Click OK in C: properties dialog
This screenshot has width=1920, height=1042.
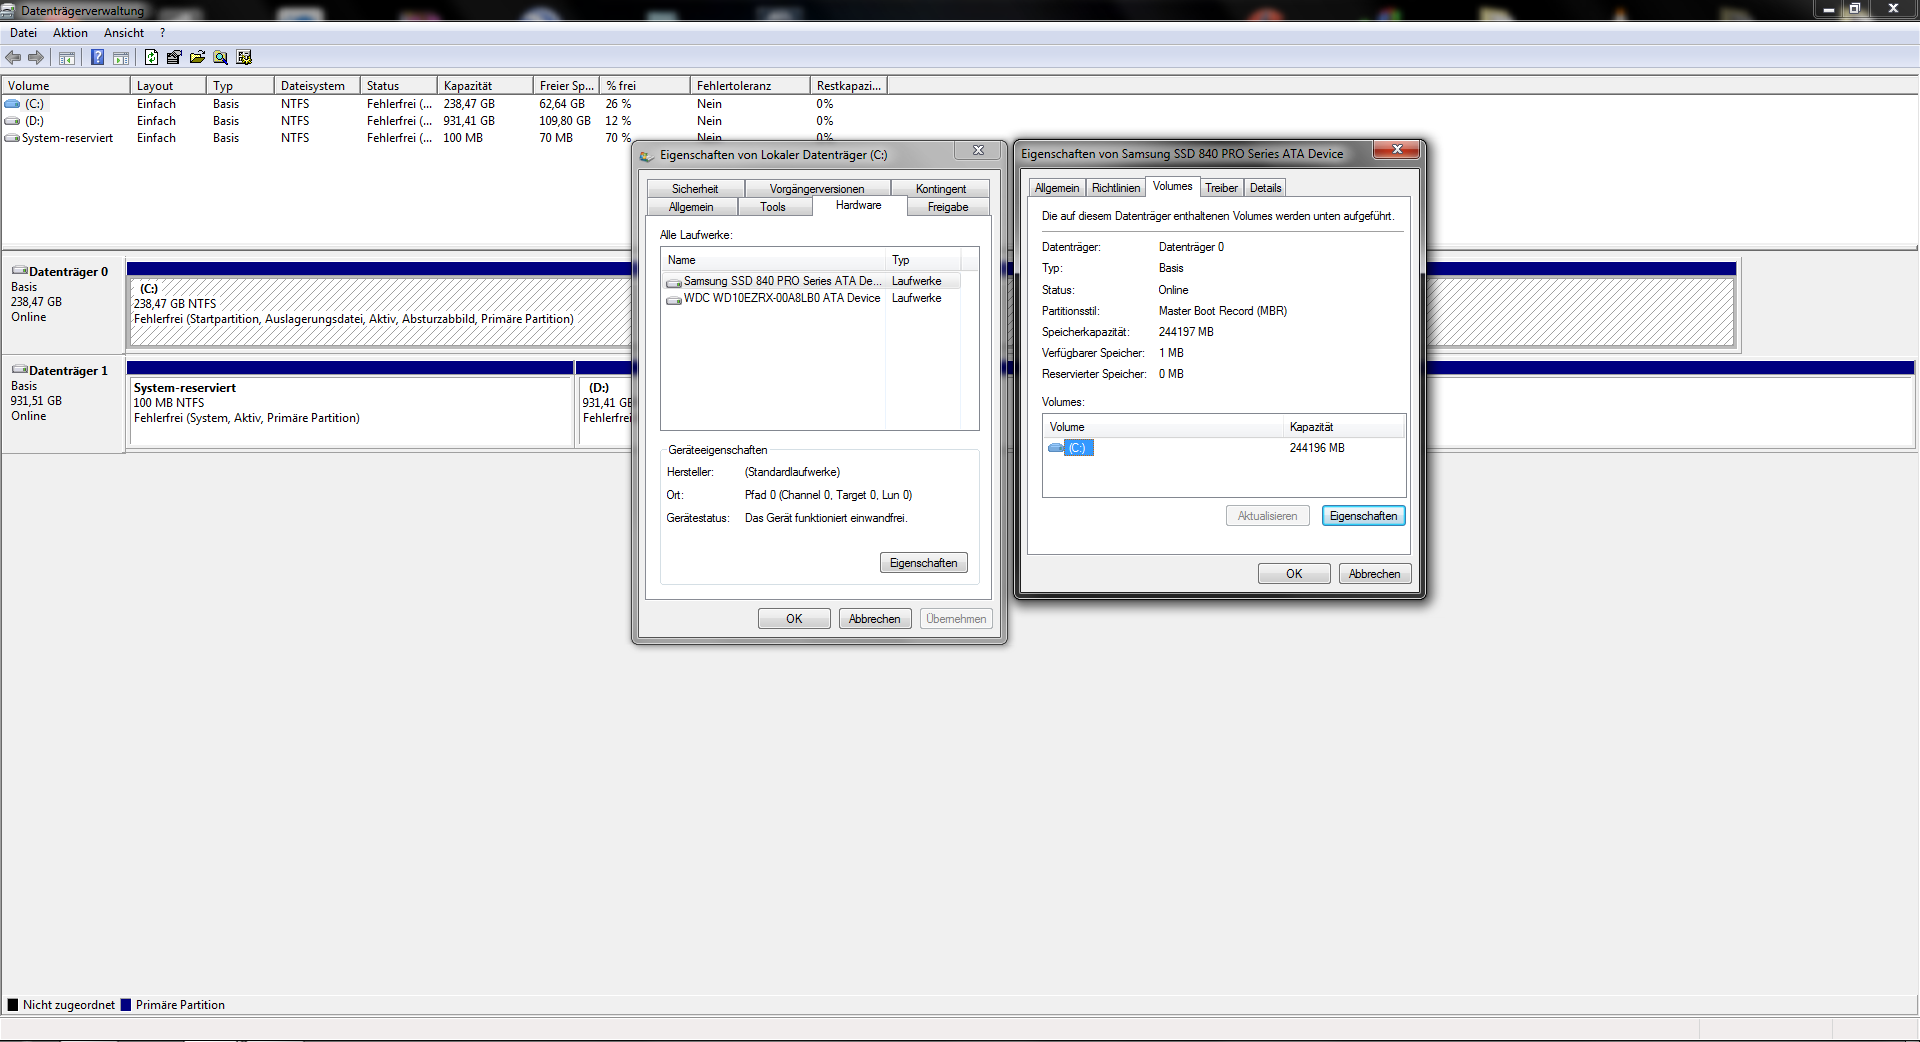[x=794, y=619]
